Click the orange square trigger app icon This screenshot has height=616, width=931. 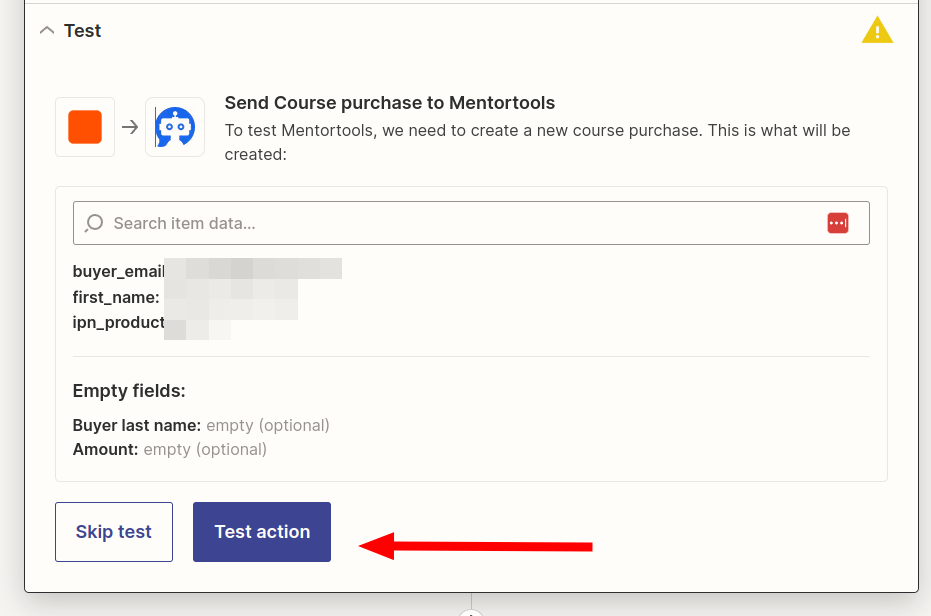click(x=85, y=127)
